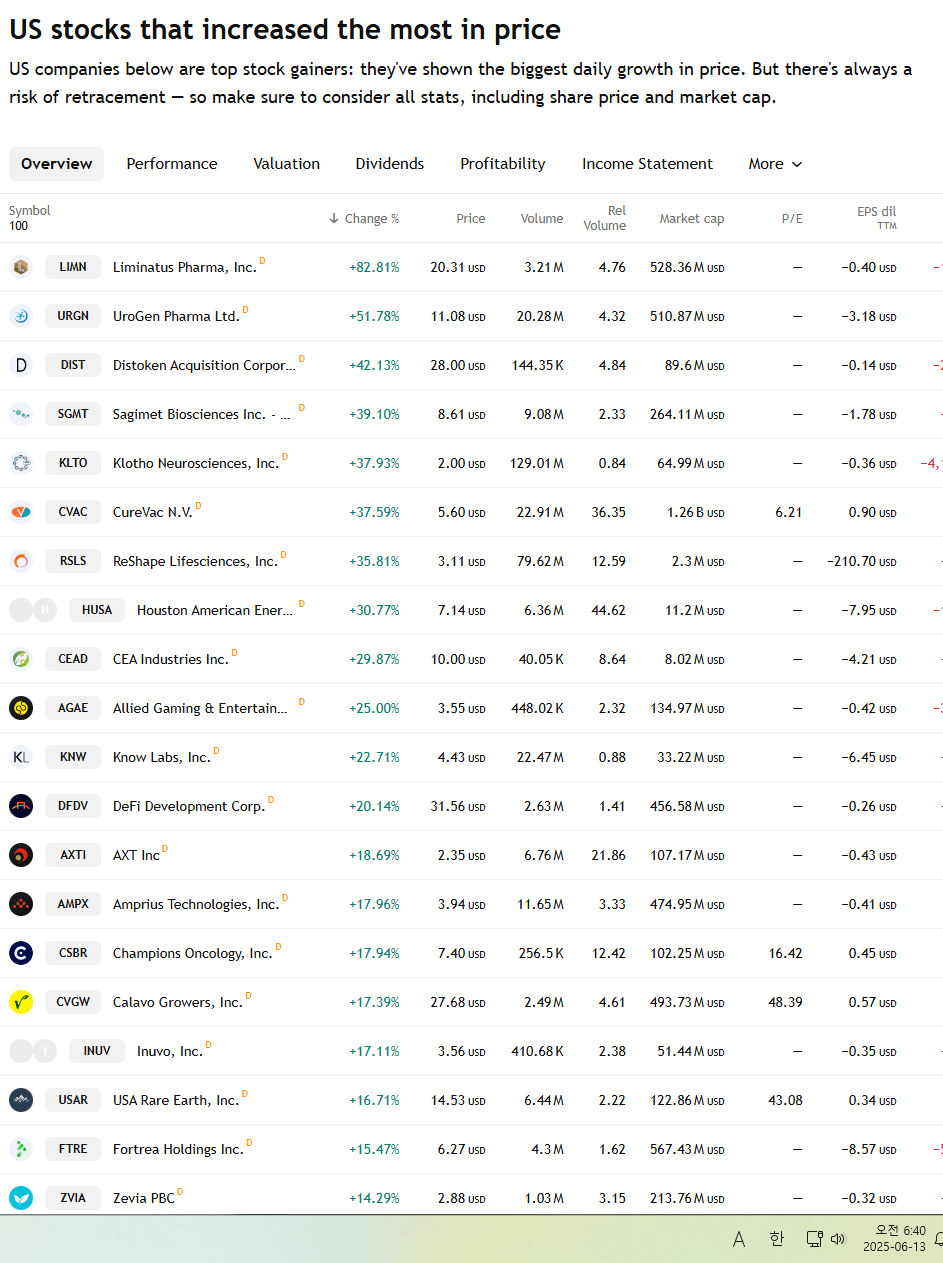Click the HUSA ticker symbol button
Viewport: 943px width, 1263px height.
[x=97, y=610]
